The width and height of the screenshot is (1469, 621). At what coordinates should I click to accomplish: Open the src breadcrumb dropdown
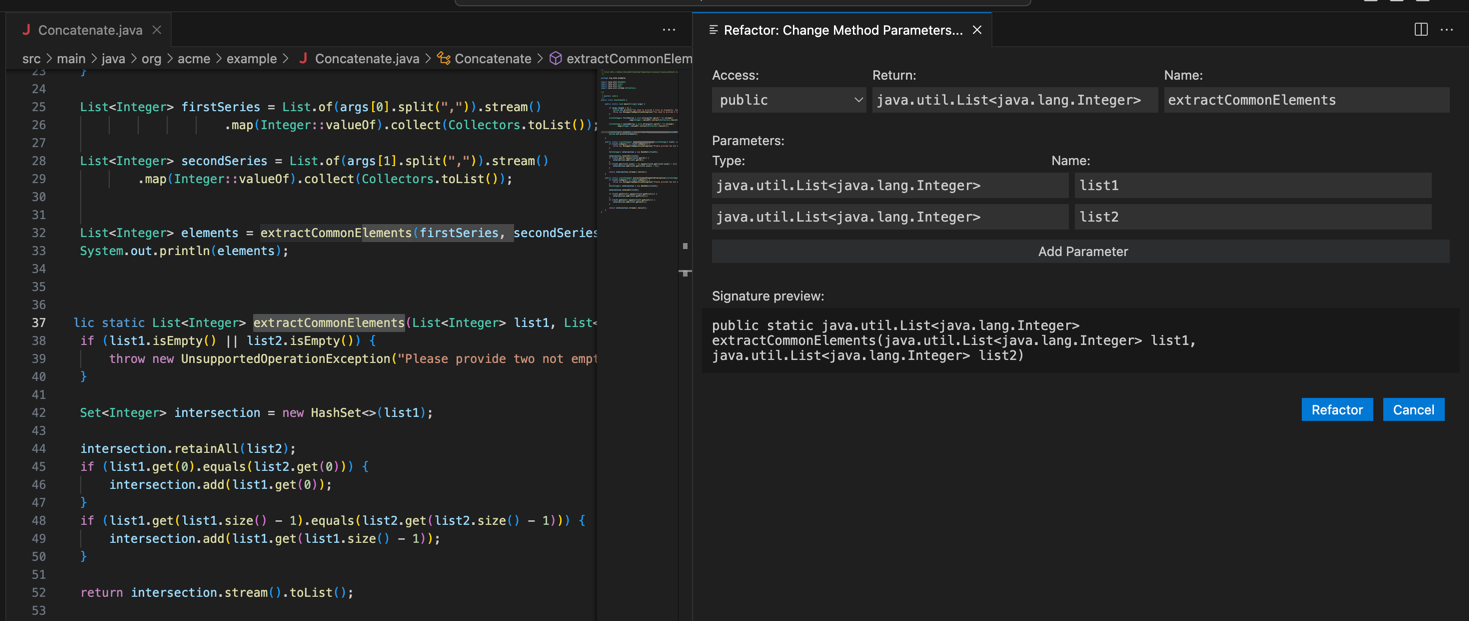pos(31,58)
